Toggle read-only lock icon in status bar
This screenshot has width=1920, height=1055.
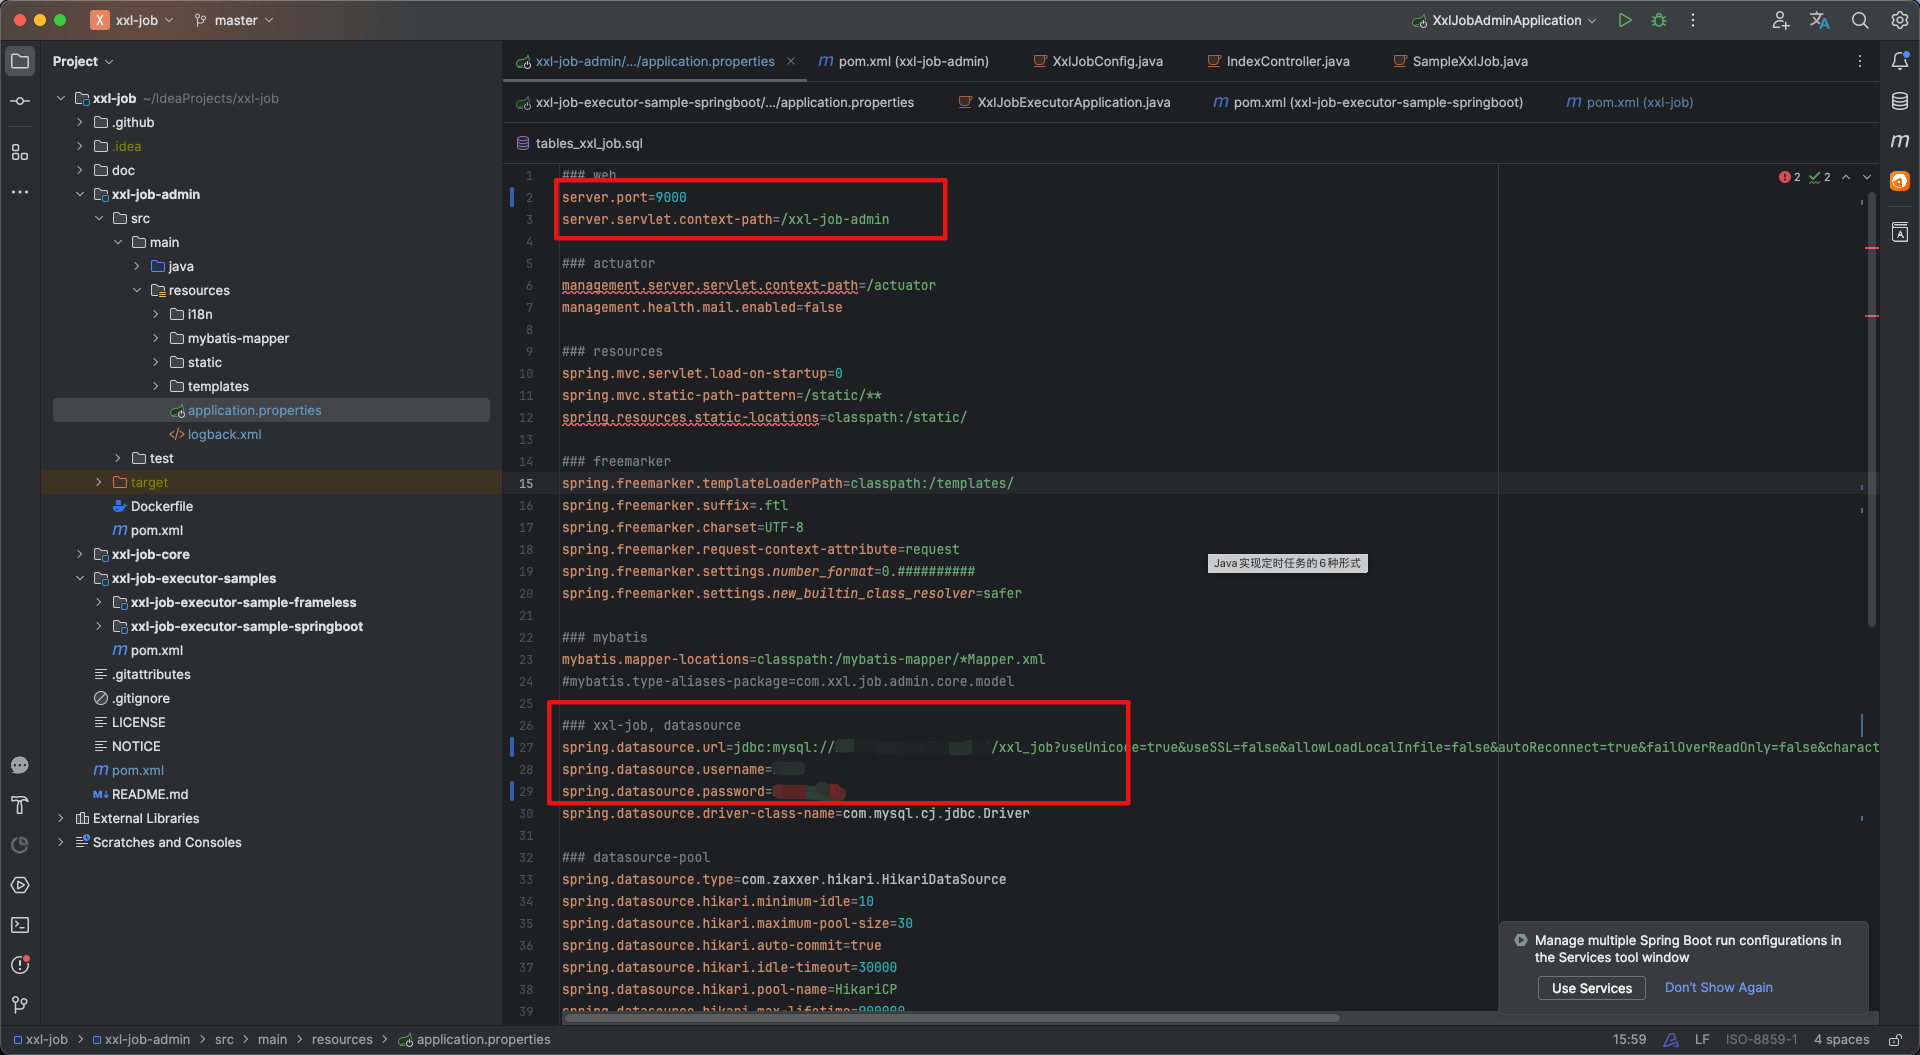(x=1895, y=1040)
